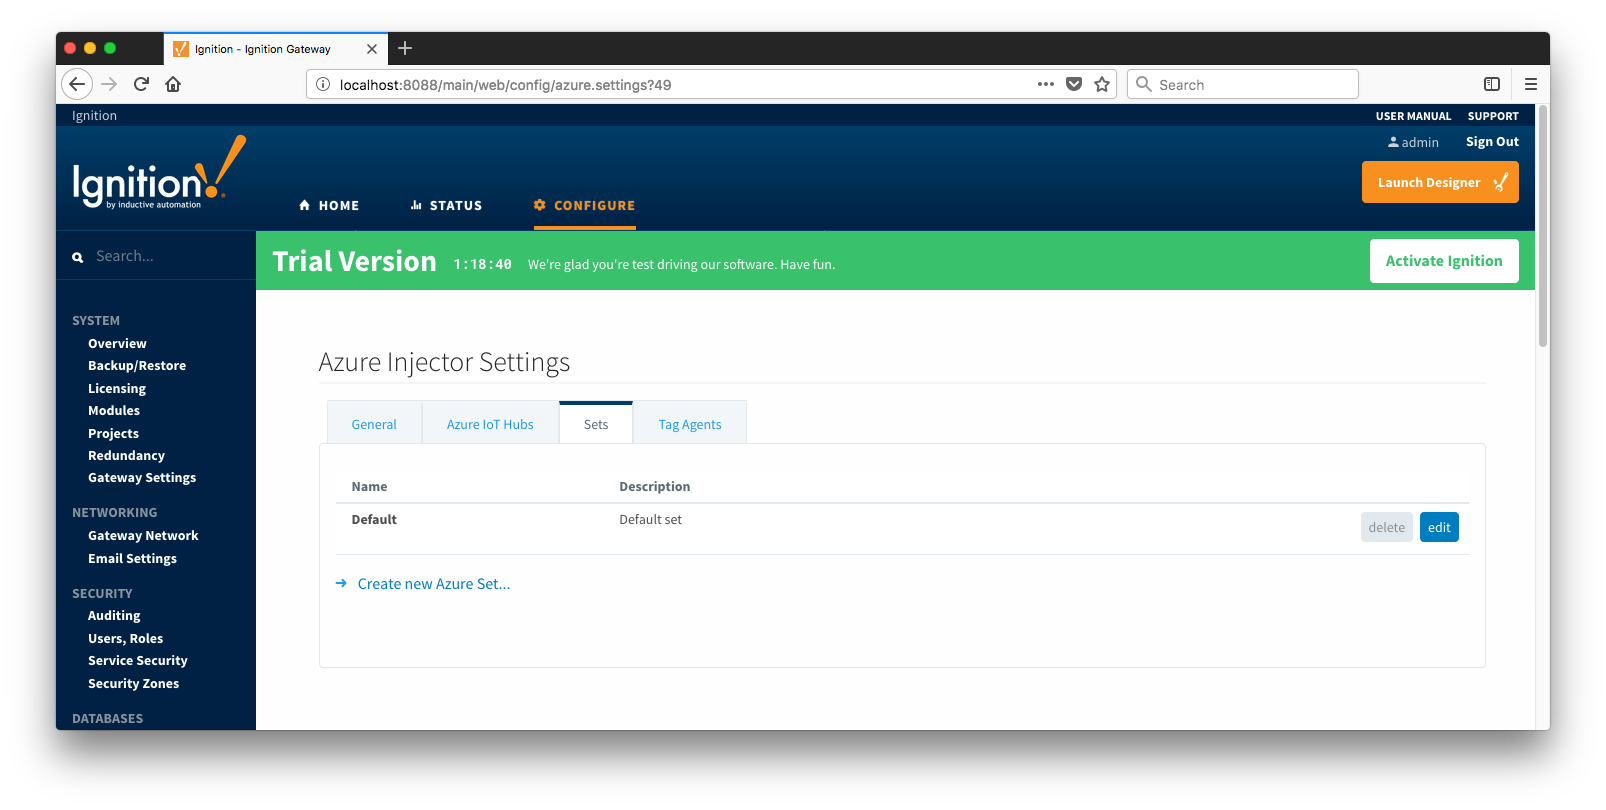
Task: Focus the sidebar Search field
Action: (x=160, y=256)
